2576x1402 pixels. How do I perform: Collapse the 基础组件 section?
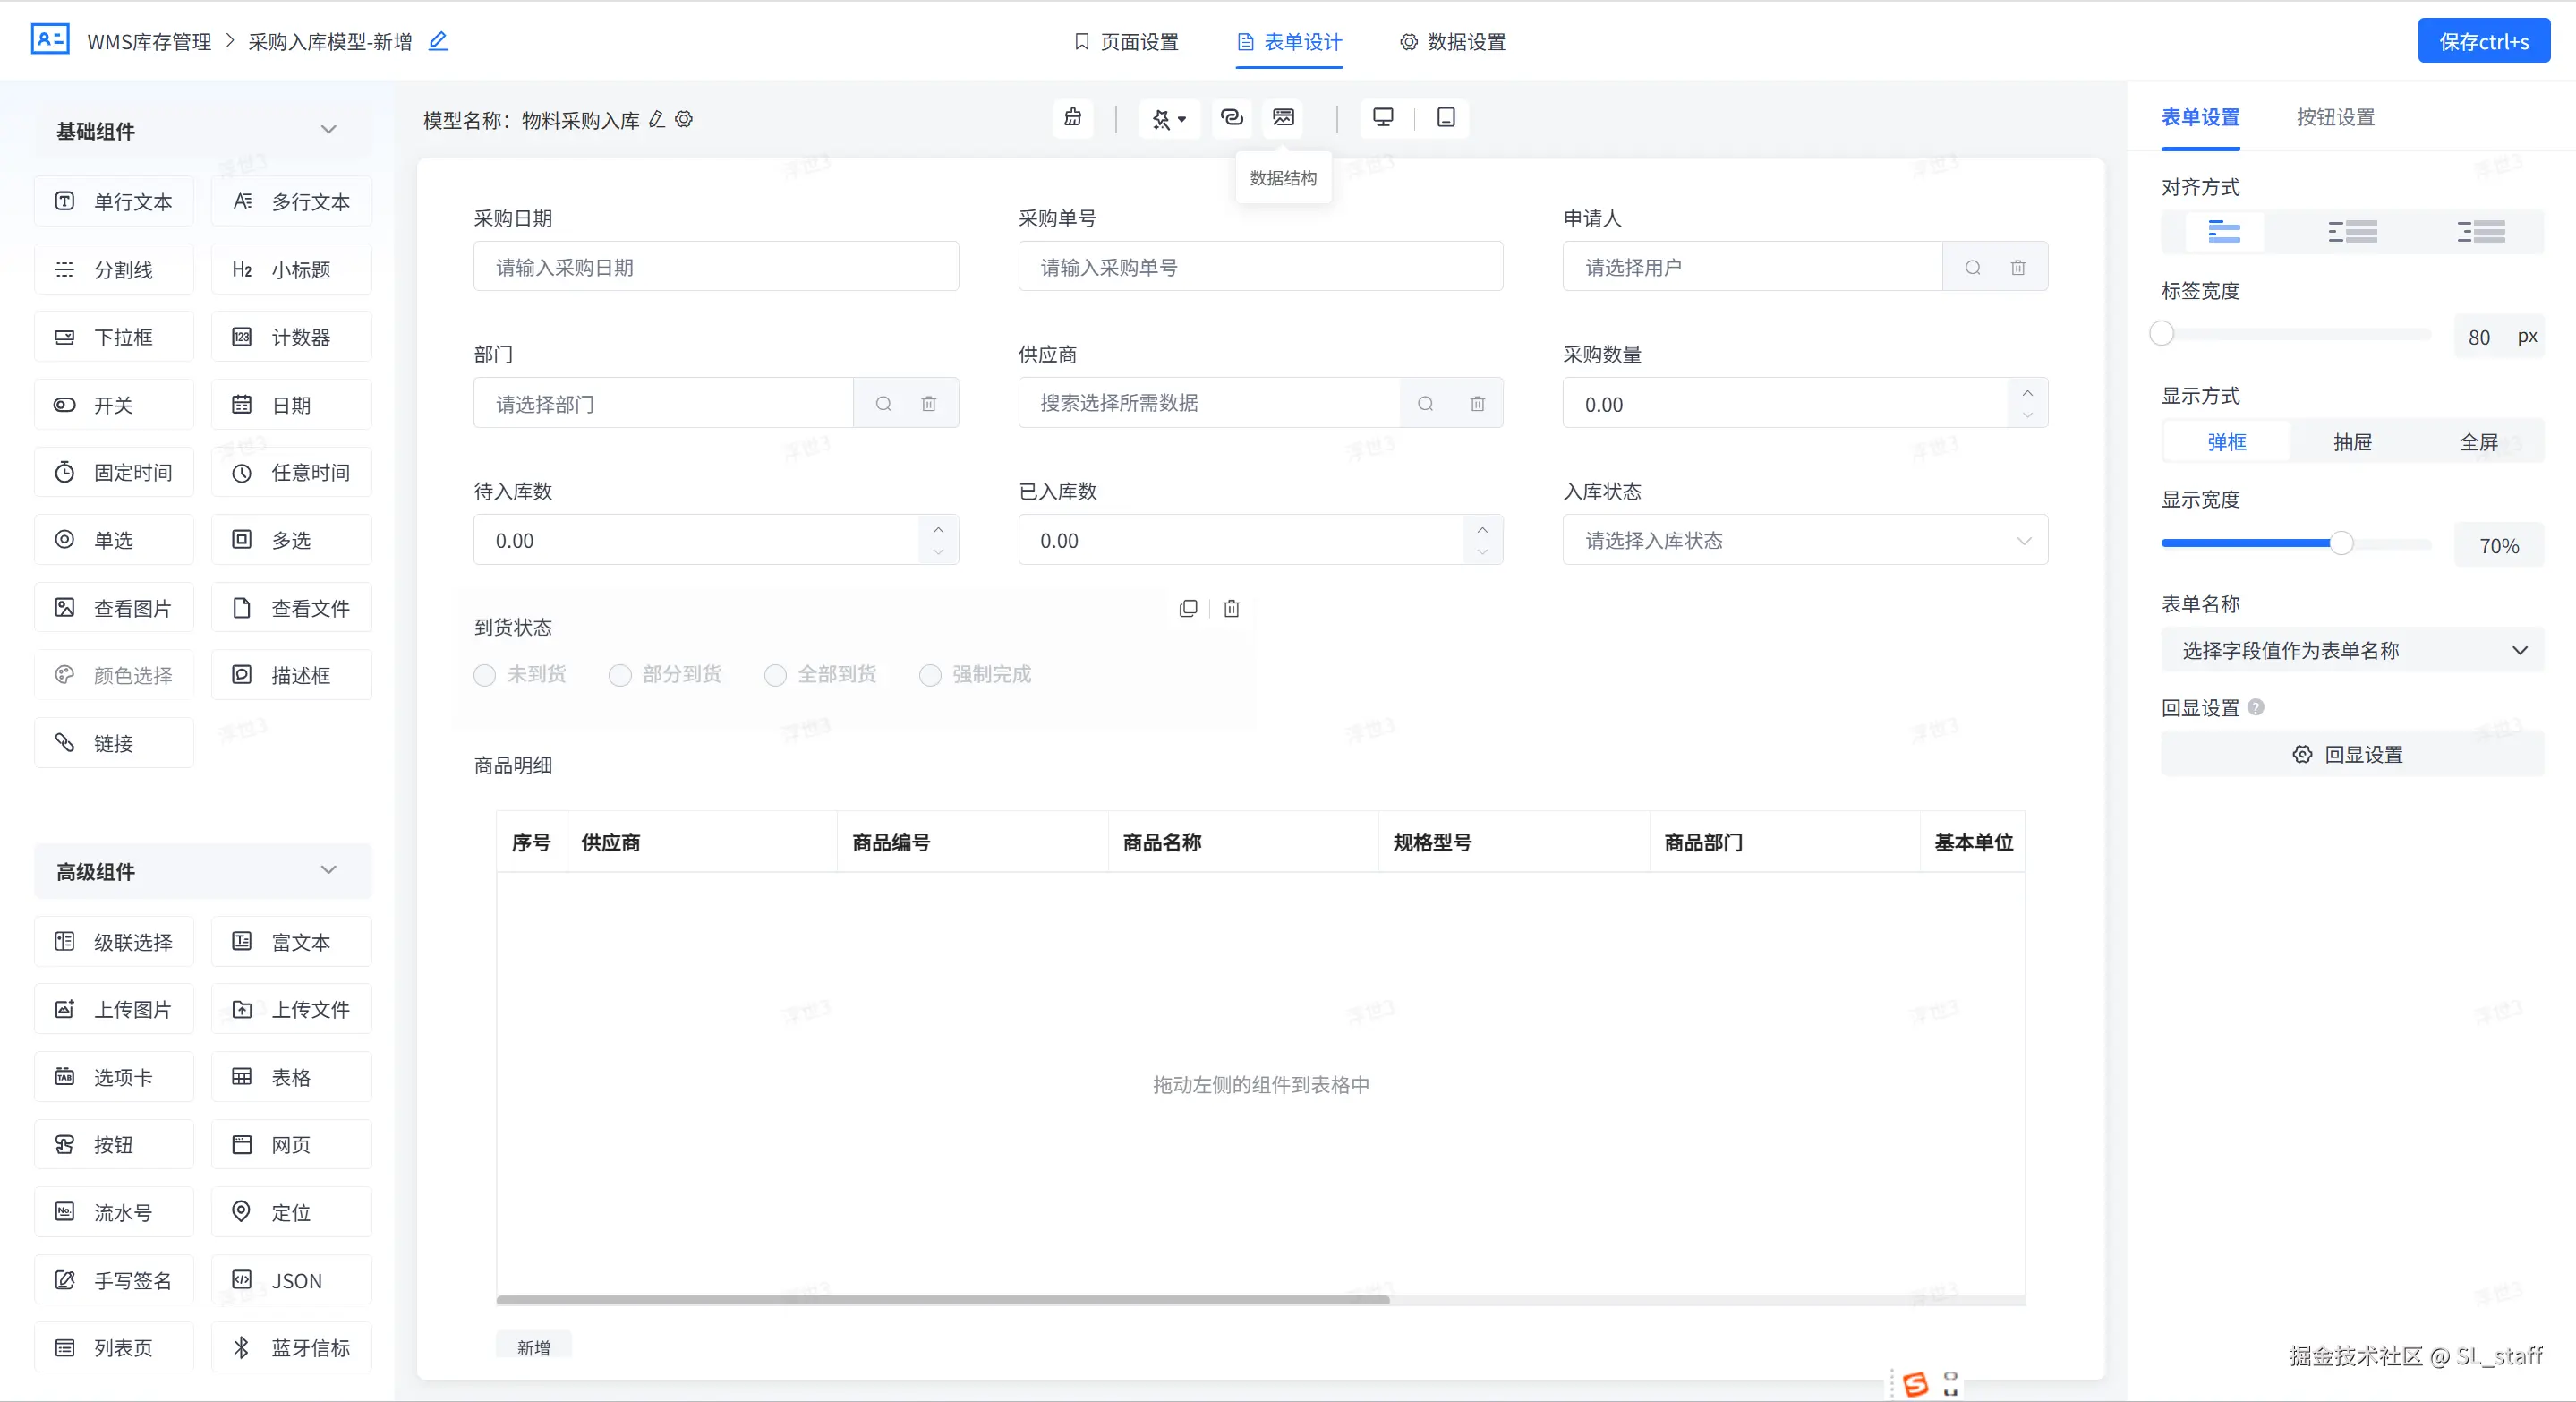click(328, 130)
